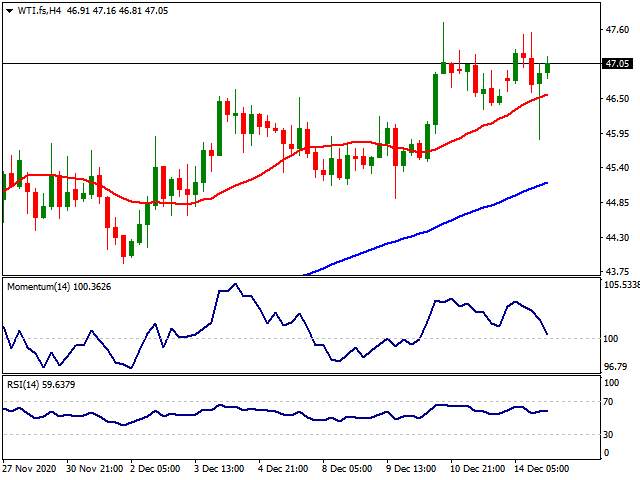Click the Momentum 100 level label
This screenshot has width=640, height=480.
(x=611, y=338)
